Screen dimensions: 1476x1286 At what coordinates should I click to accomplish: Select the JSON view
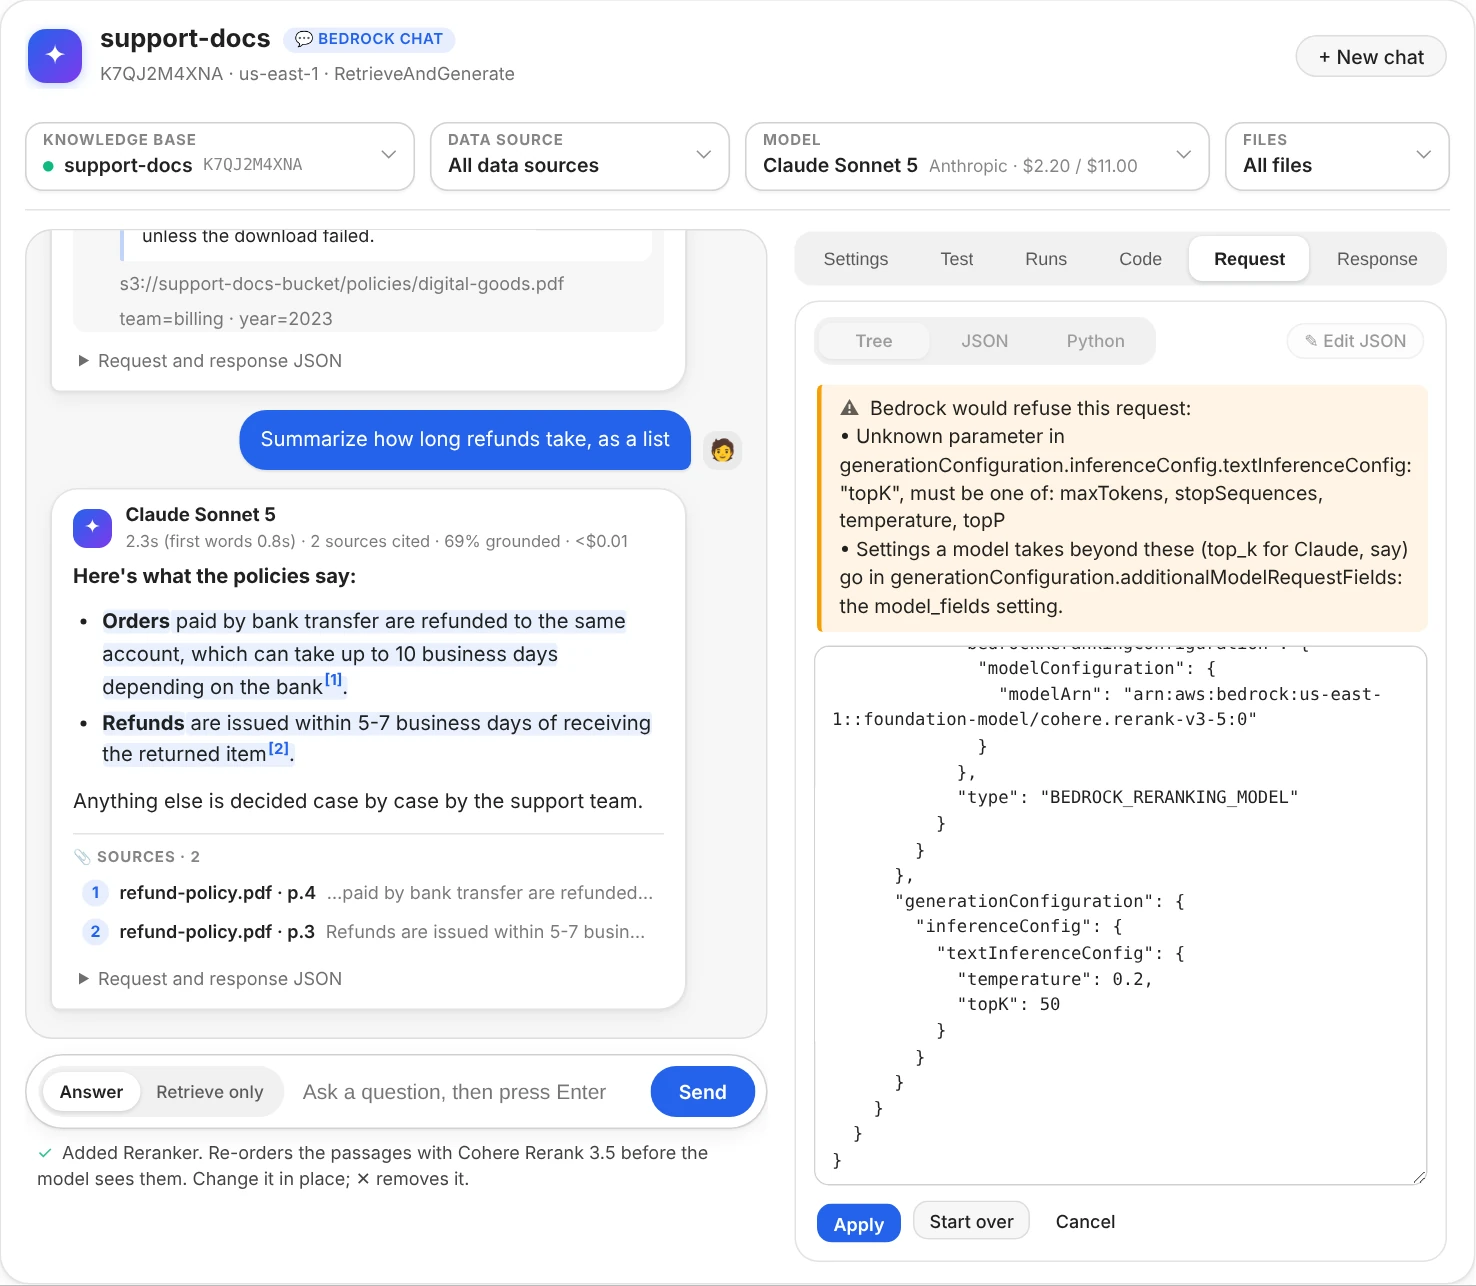[x=985, y=341]
